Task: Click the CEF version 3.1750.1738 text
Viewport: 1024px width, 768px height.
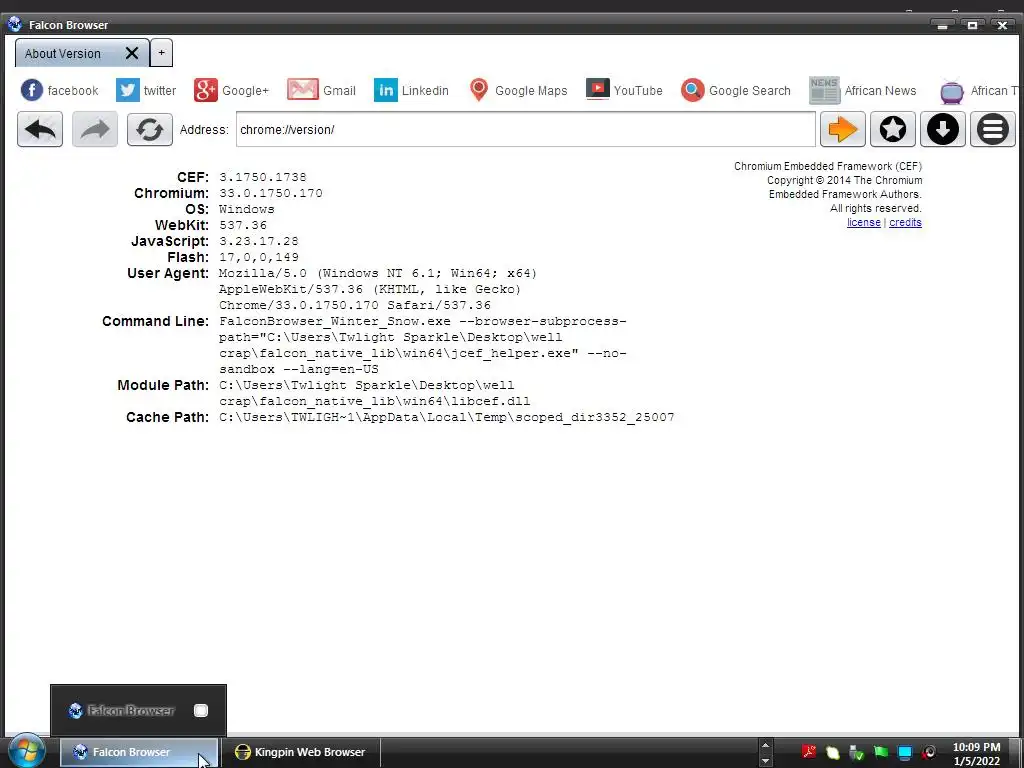Action: (x=263, y=177)
